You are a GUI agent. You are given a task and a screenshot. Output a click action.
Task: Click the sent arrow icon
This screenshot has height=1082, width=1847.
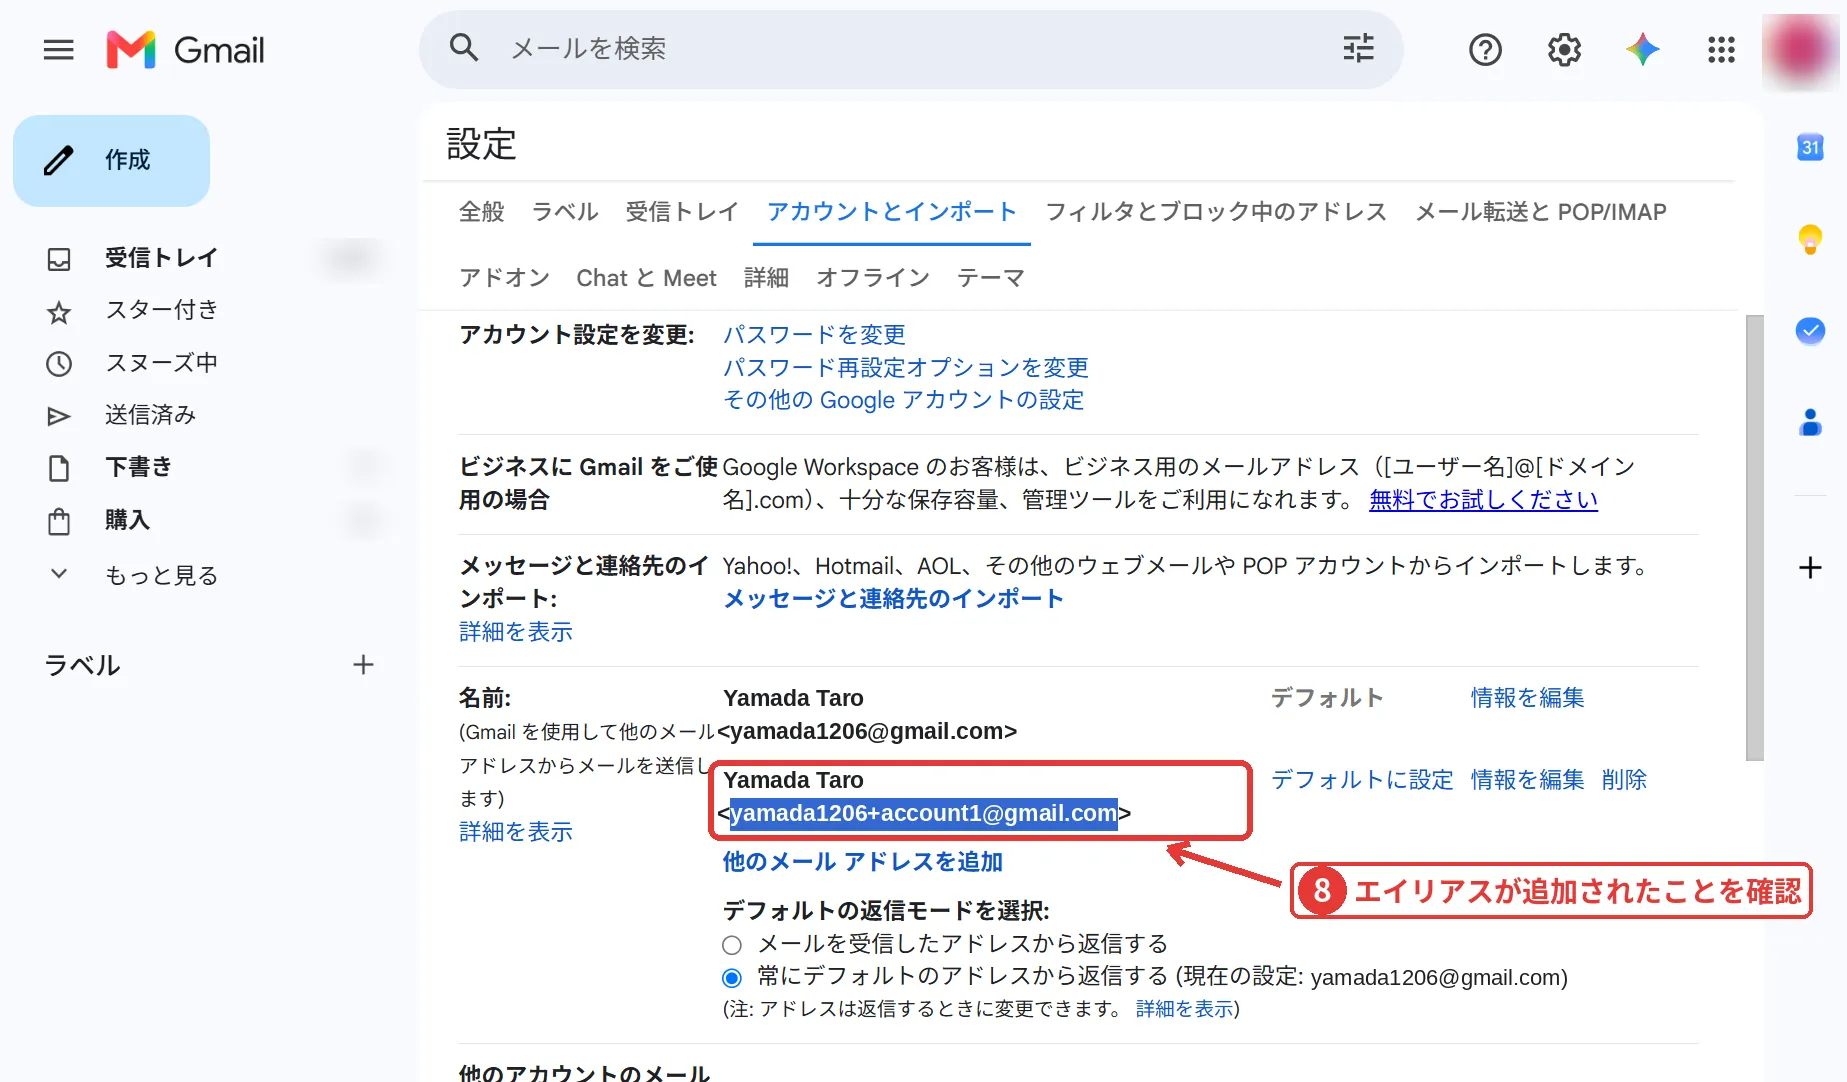click(x=59, y=416)
